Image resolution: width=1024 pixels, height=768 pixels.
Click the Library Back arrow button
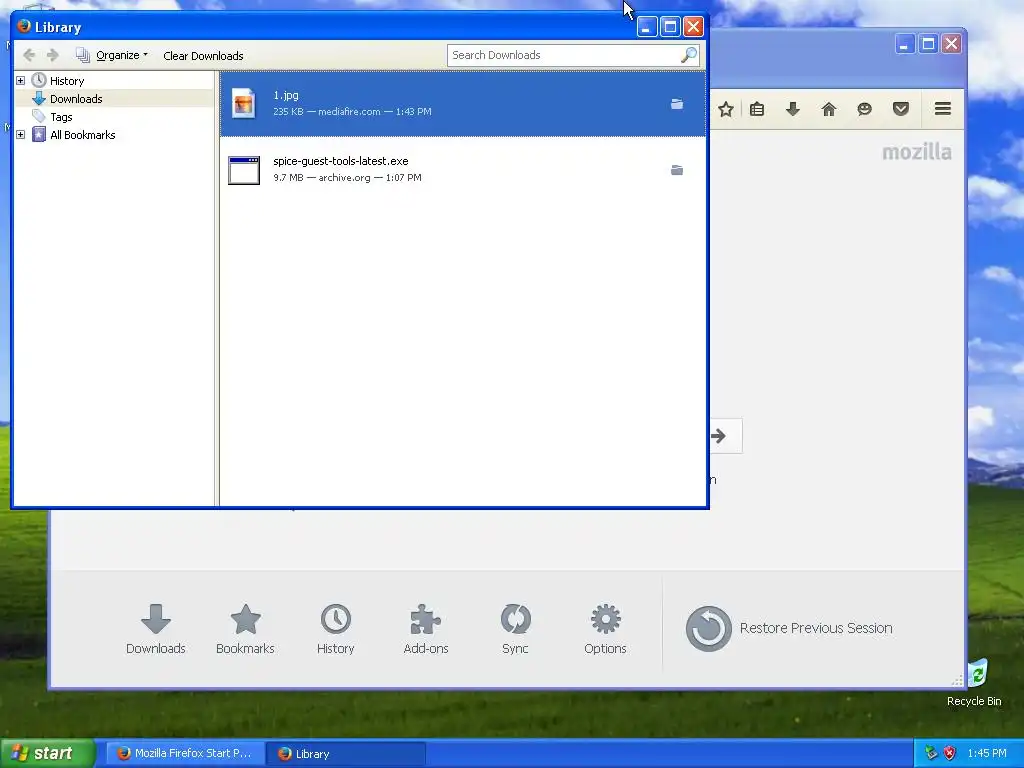coord(29,56)
